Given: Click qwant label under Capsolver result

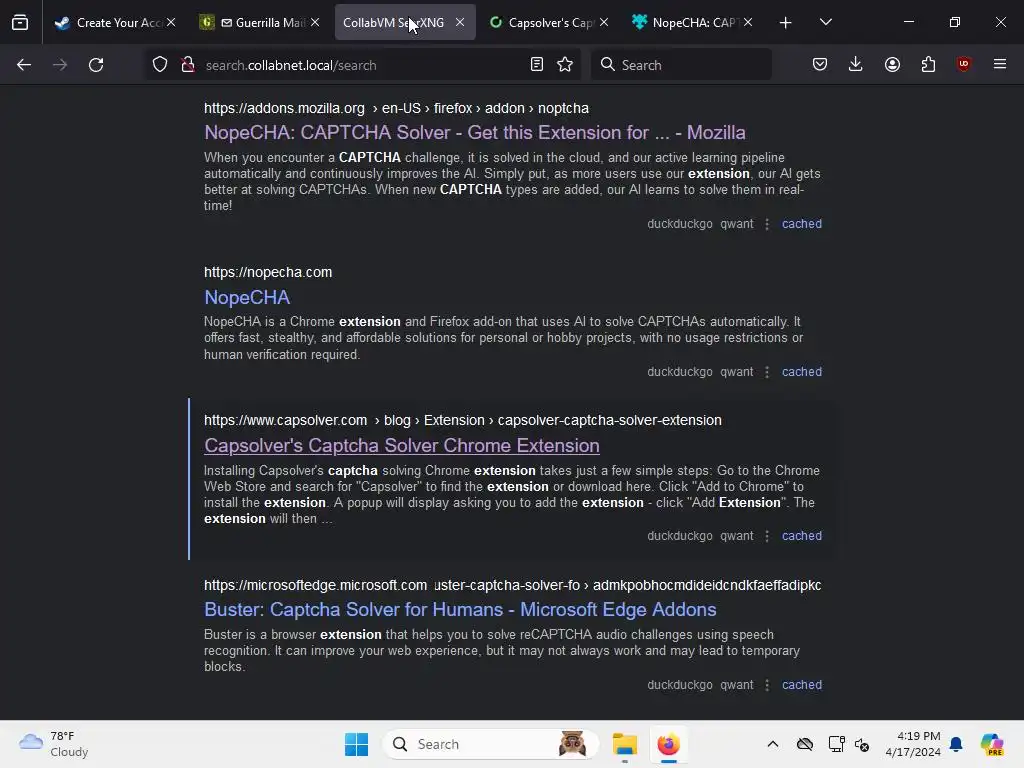Looking at the screenshot, I should (x=737, y=536).
